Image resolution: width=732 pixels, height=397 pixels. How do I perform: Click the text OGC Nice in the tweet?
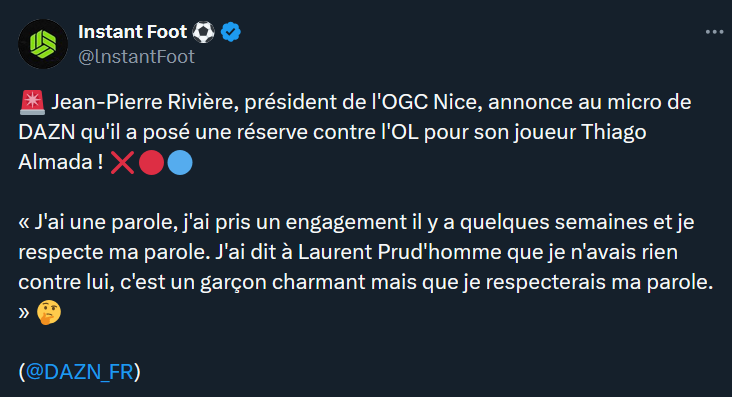pos(433,102)
